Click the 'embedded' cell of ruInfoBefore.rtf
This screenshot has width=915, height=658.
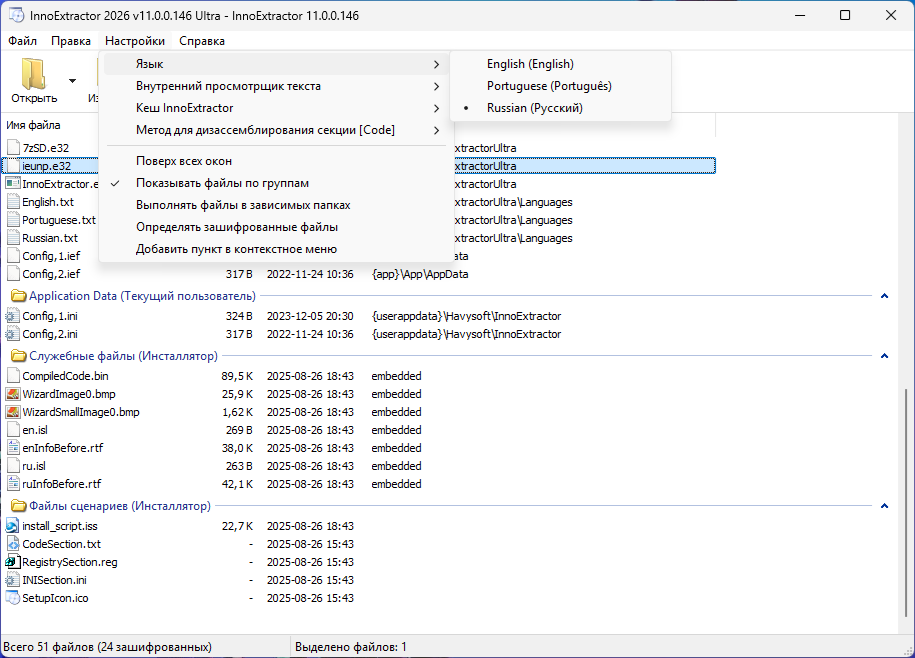click(x=396, y=484)
